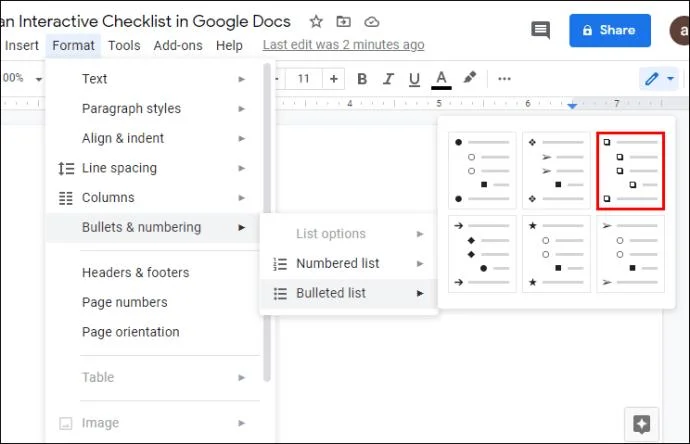The image size is (690, 444).
Task: Choose the arrowhead, circle, square bullet preset
Action: 630,253
